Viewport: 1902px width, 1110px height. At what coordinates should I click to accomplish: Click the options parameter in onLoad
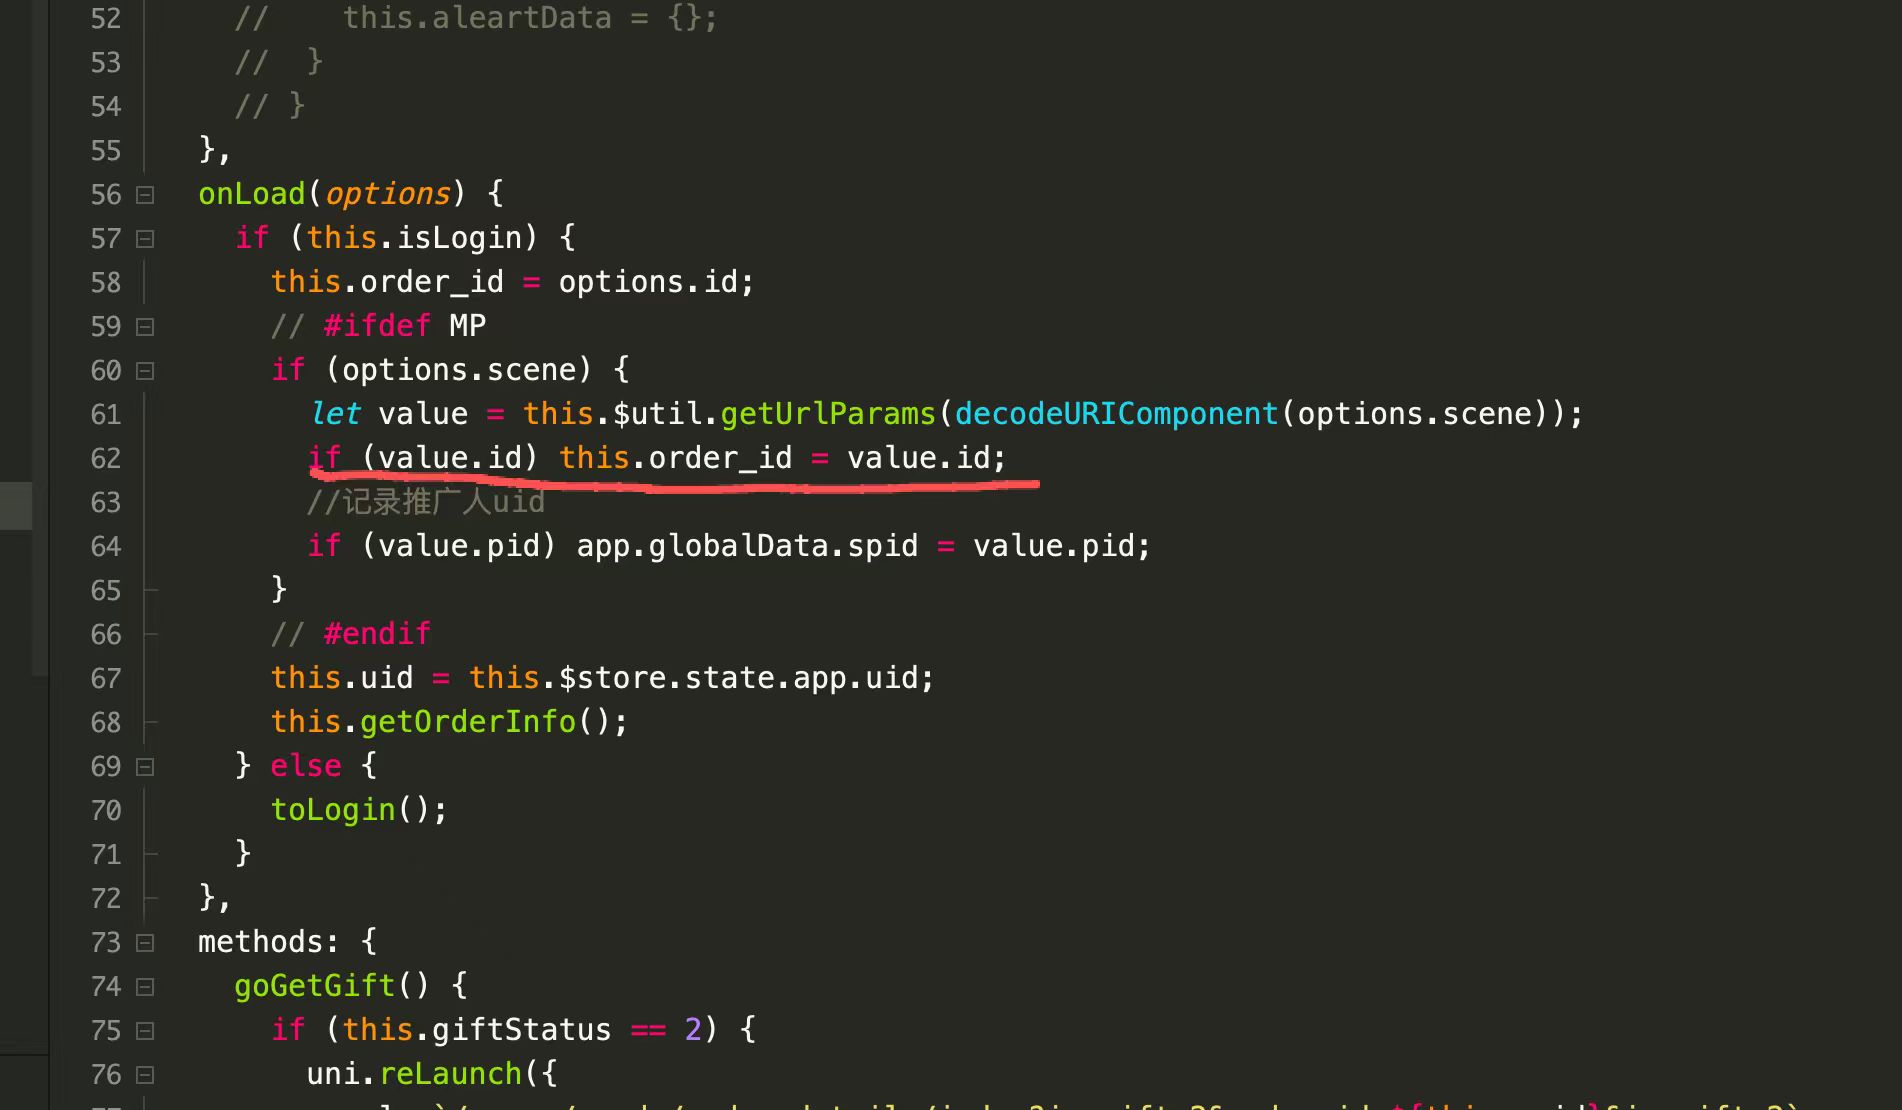point(388,194)
